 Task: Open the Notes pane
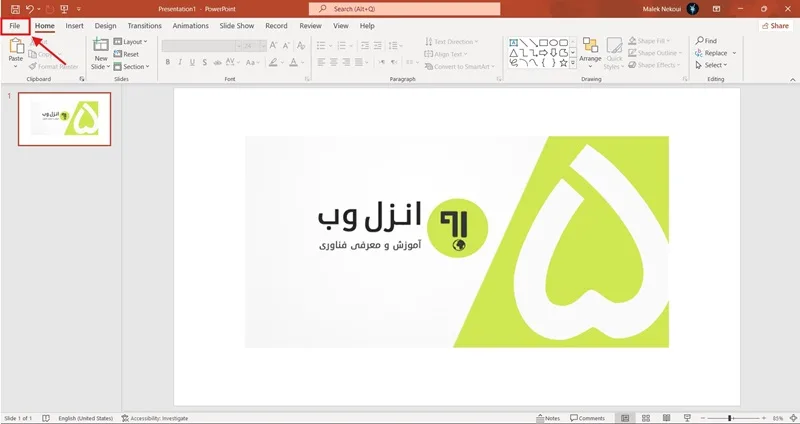(548, 418)
